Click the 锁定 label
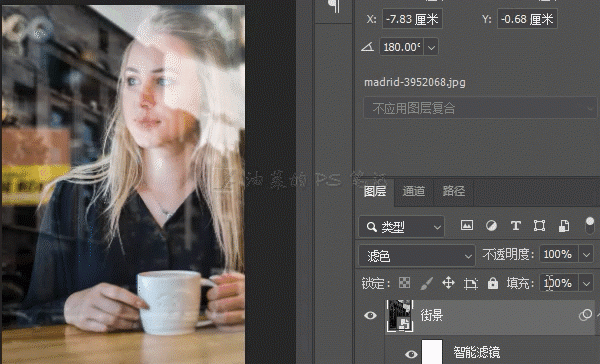The image size is (600, 364). (x=376, y=284)
